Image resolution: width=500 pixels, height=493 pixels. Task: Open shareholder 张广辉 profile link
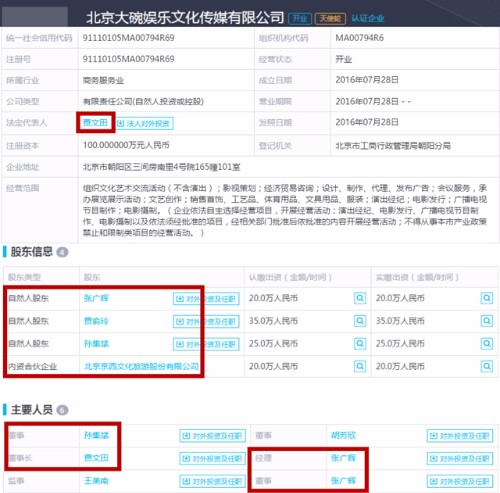pyautogui.click(x=96, y=298)
